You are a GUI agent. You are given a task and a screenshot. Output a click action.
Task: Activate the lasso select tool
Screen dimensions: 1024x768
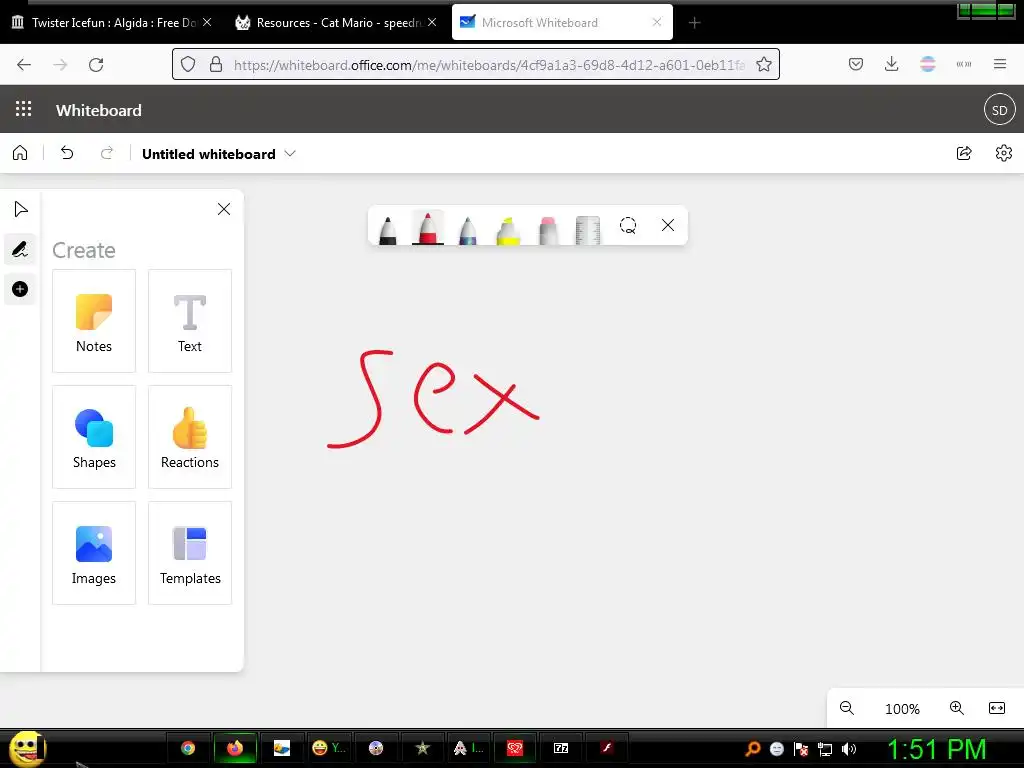[x=628, y=225]
